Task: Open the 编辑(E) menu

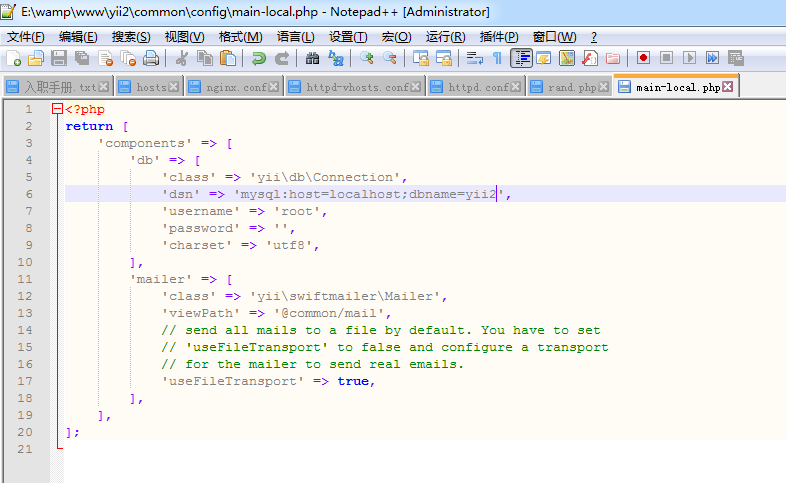Action: pos(78,37)
